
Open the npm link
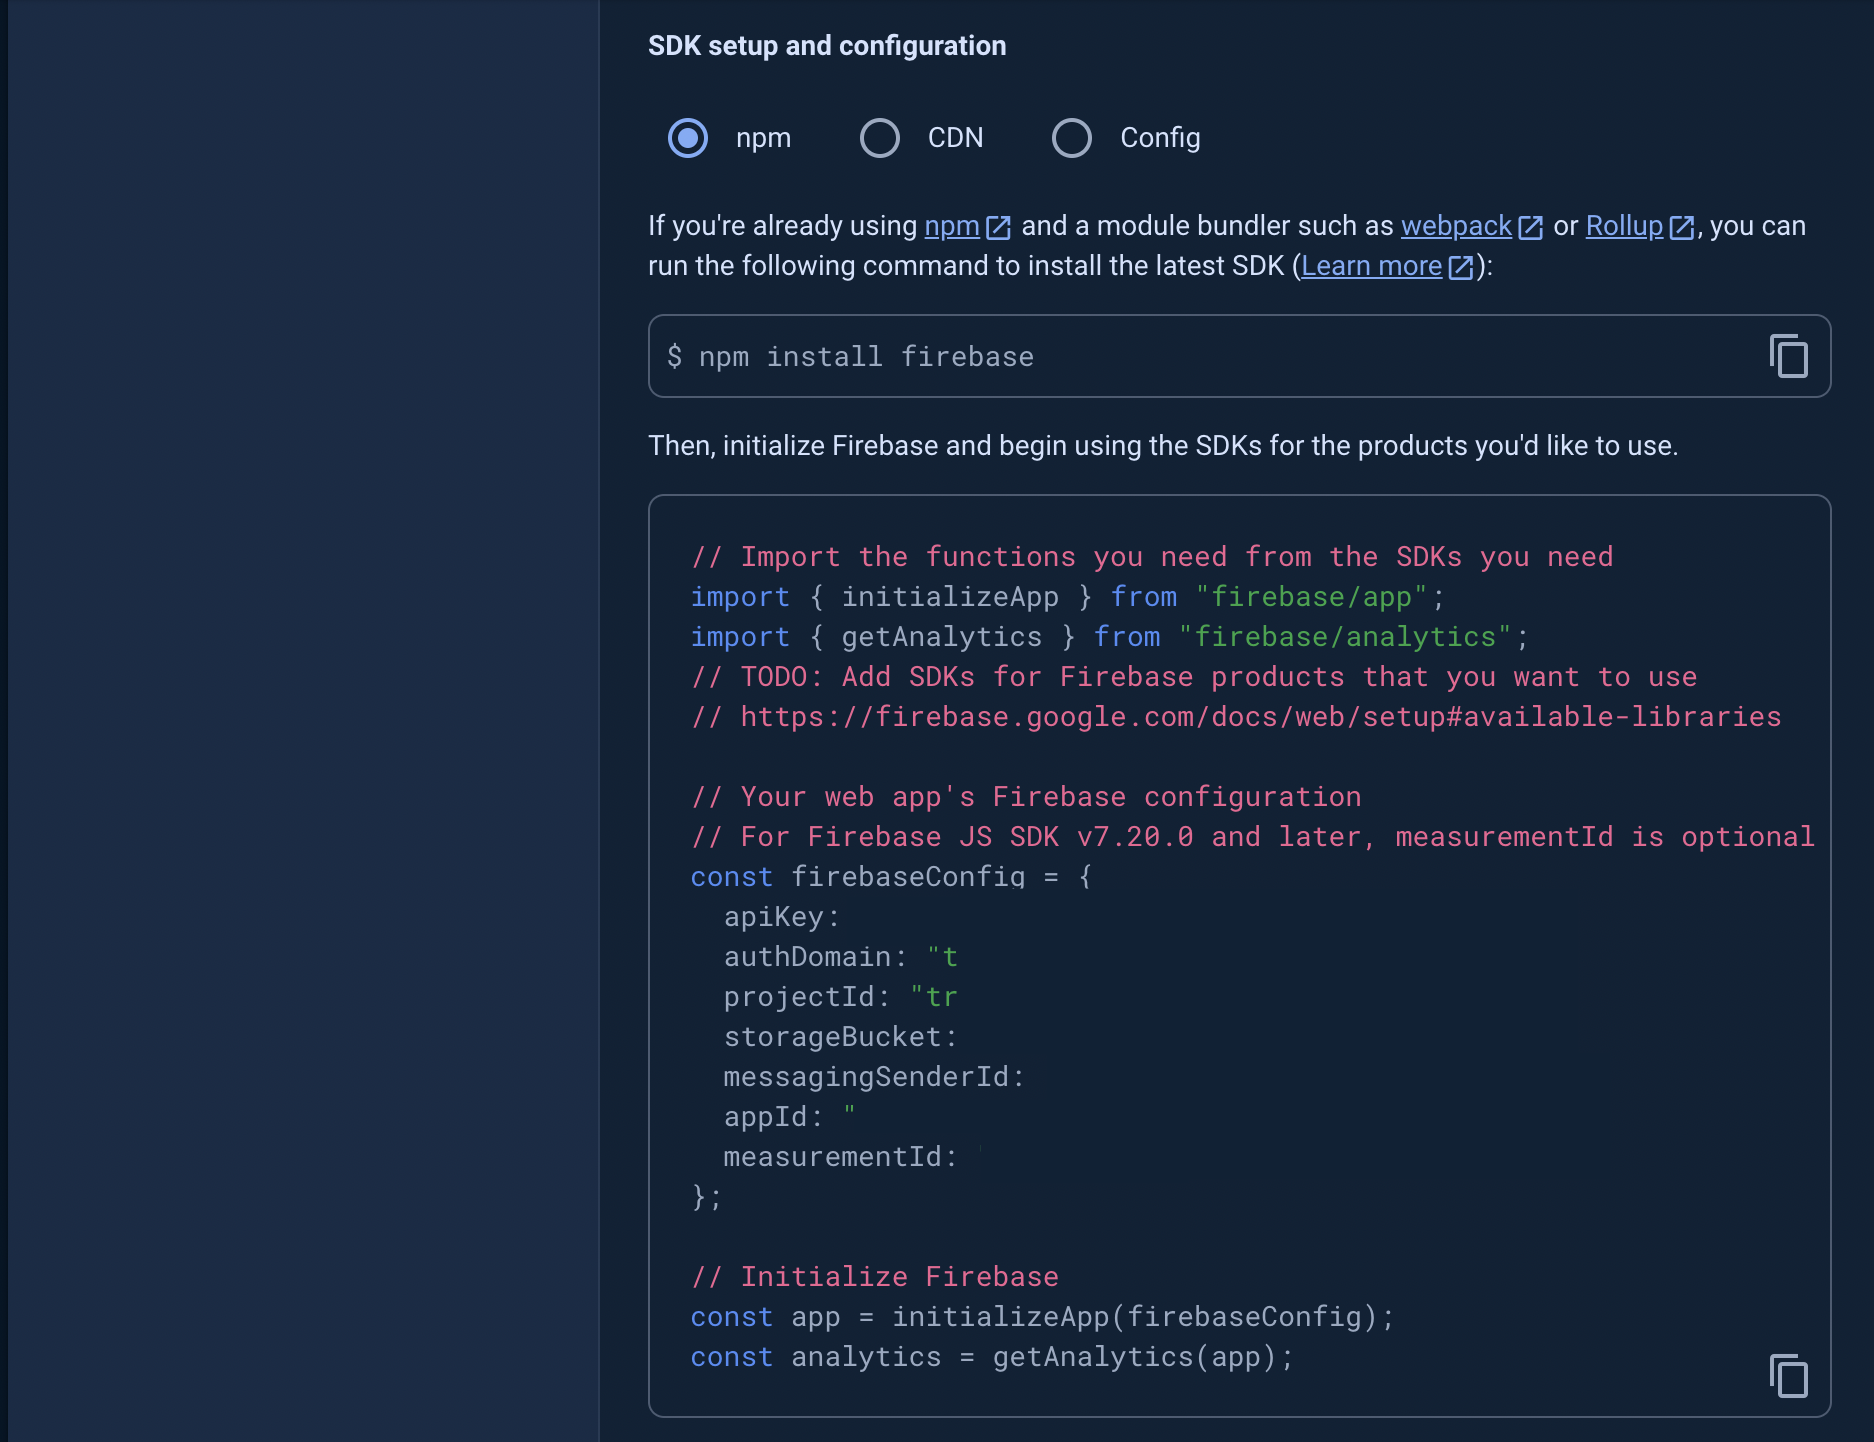click(967, 226)
